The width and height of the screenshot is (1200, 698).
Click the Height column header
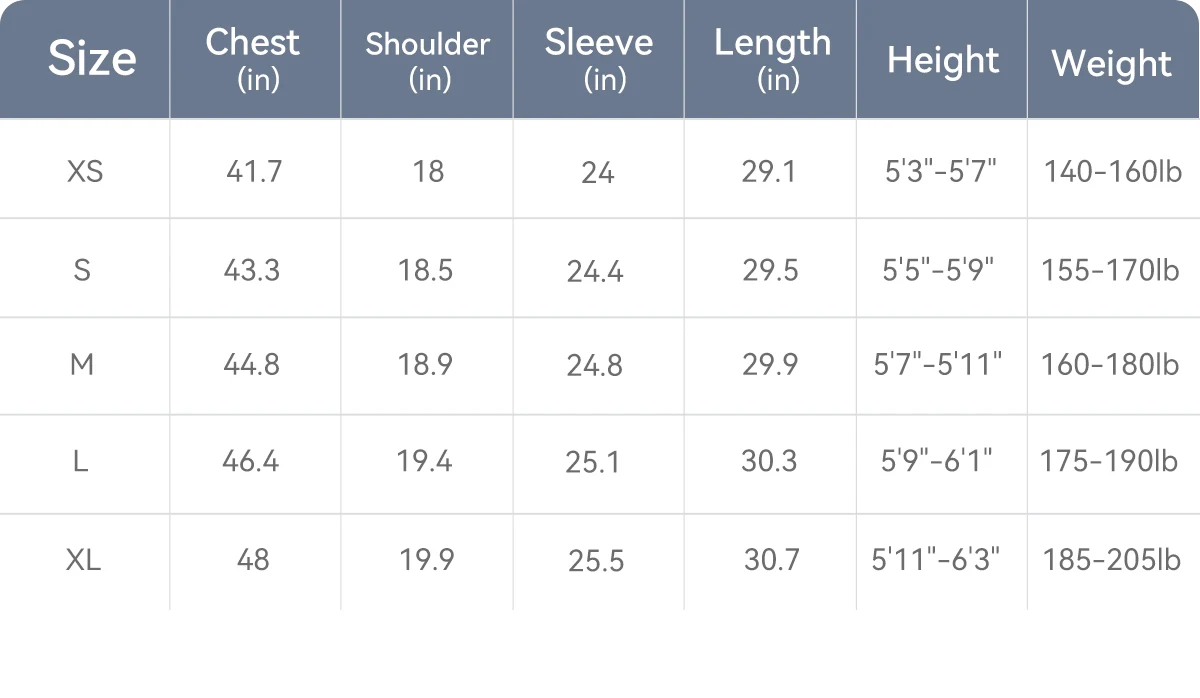[942, 59]
